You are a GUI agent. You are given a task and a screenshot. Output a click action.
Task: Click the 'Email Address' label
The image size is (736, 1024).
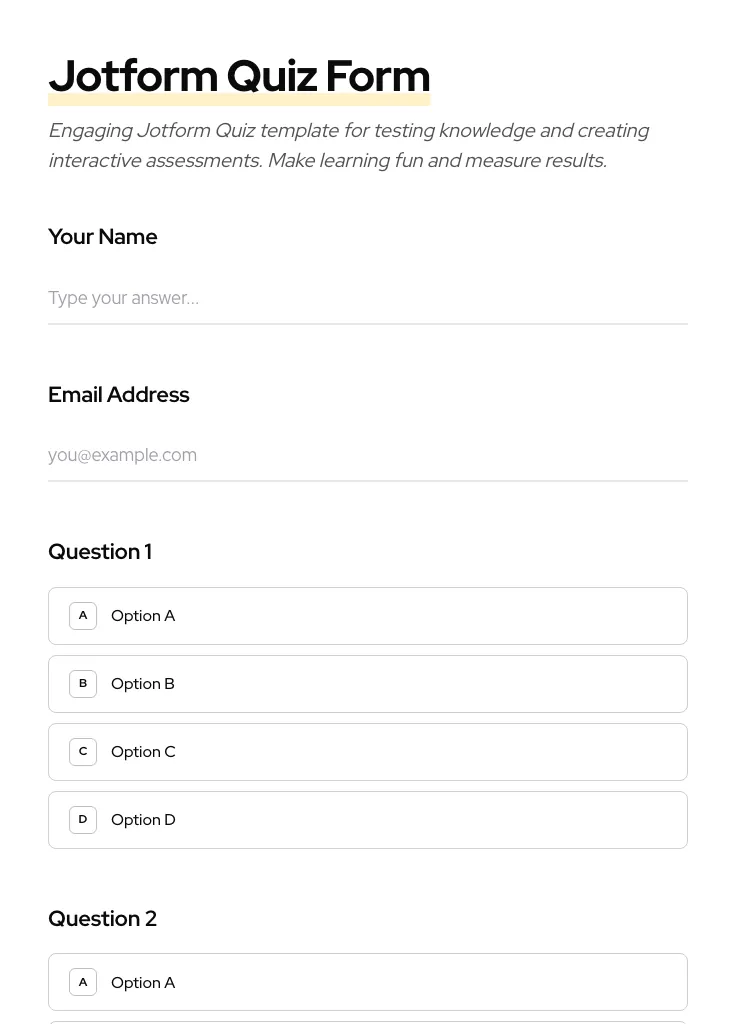[118, 394]
